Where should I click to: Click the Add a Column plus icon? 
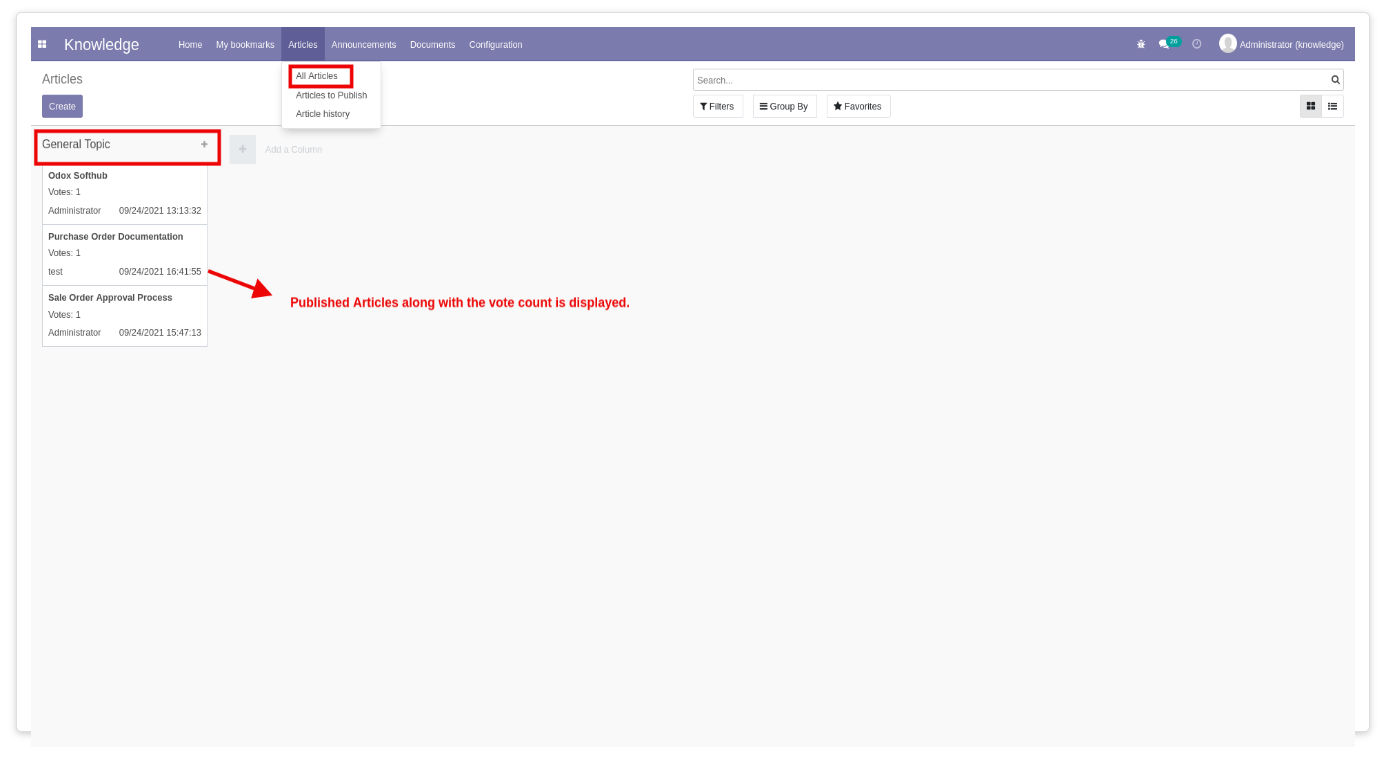pyautogui.click(x=242, y=149)
